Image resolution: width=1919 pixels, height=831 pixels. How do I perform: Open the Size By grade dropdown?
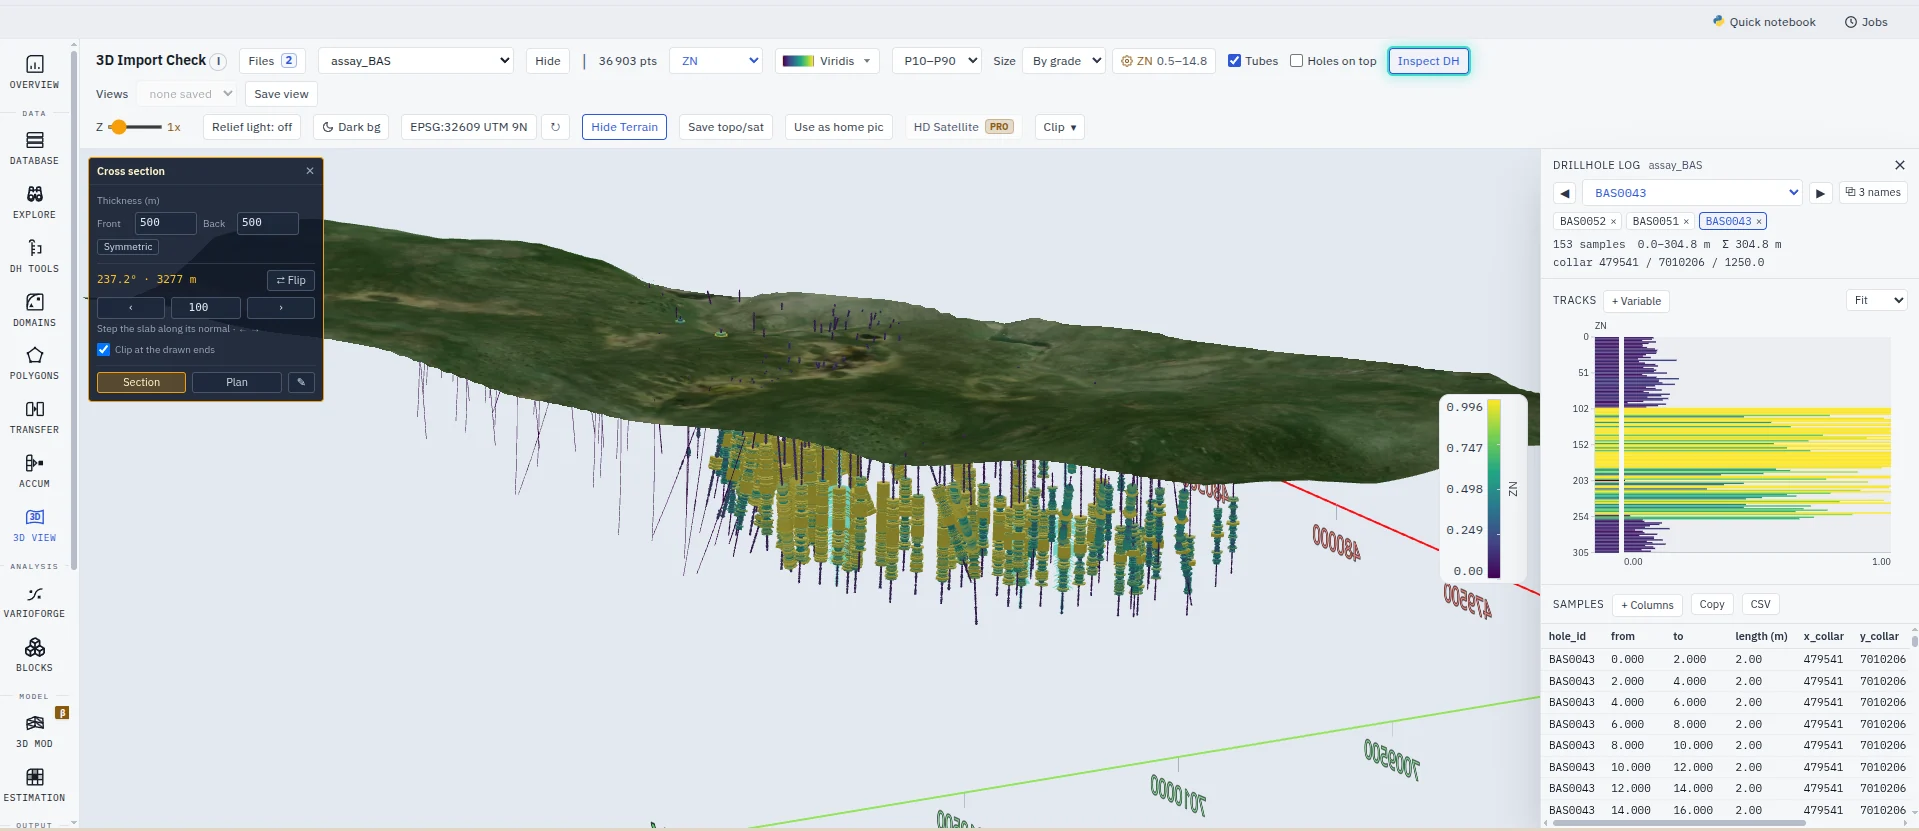pos(1064,61)
